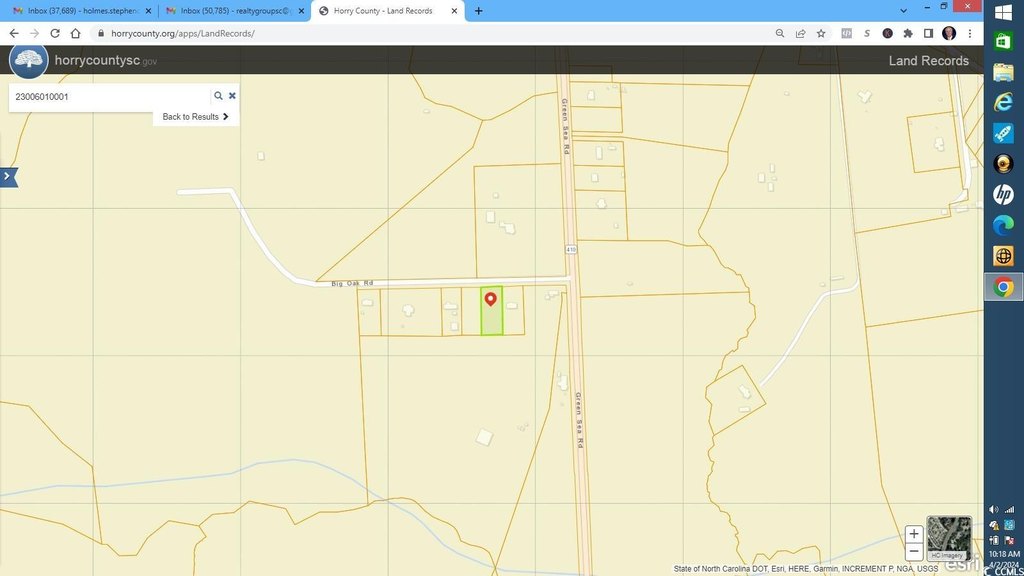Clear the parcel search with the X icon
The image size is (1024, 576).
[x=232, y=96]
